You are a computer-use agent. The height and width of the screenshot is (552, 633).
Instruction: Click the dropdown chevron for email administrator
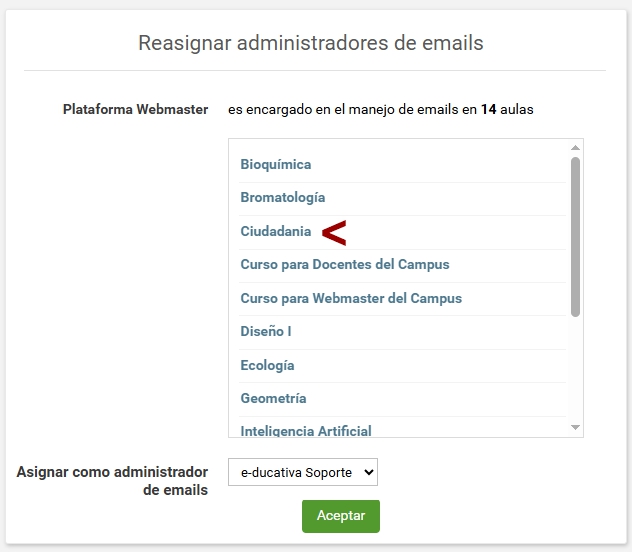coord(369,472)
